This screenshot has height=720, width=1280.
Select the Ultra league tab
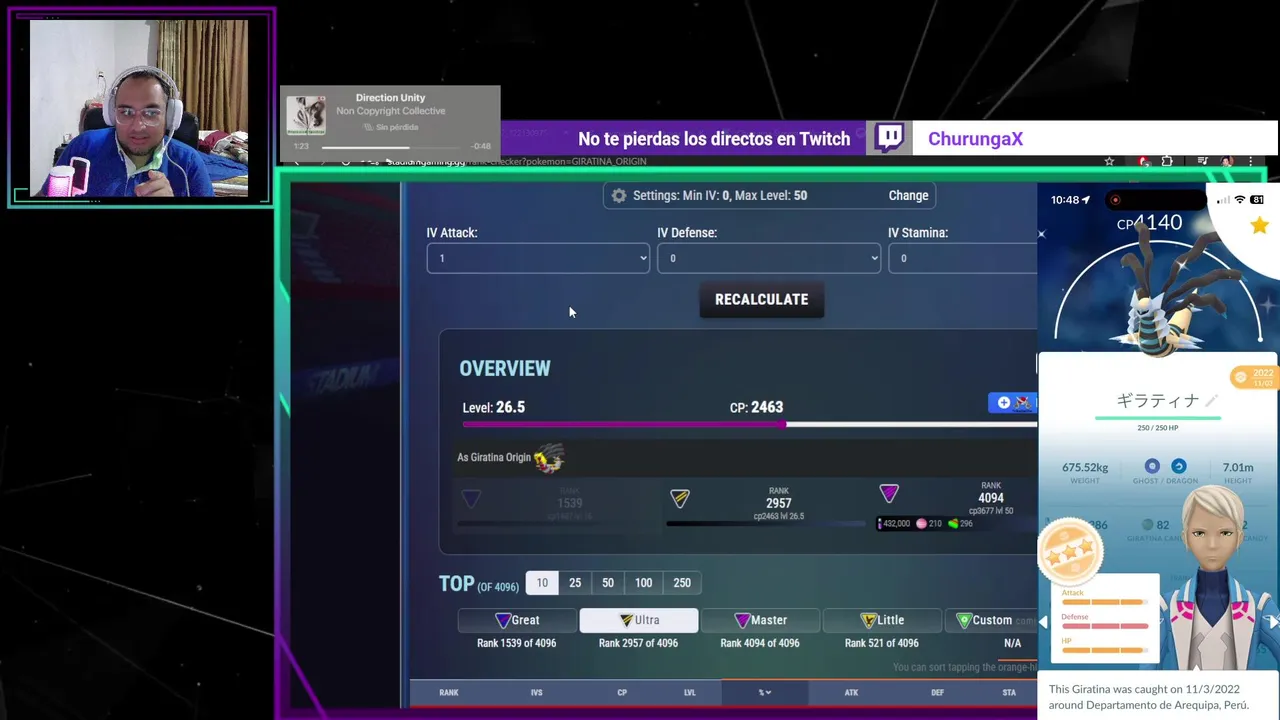coord(639,620)
